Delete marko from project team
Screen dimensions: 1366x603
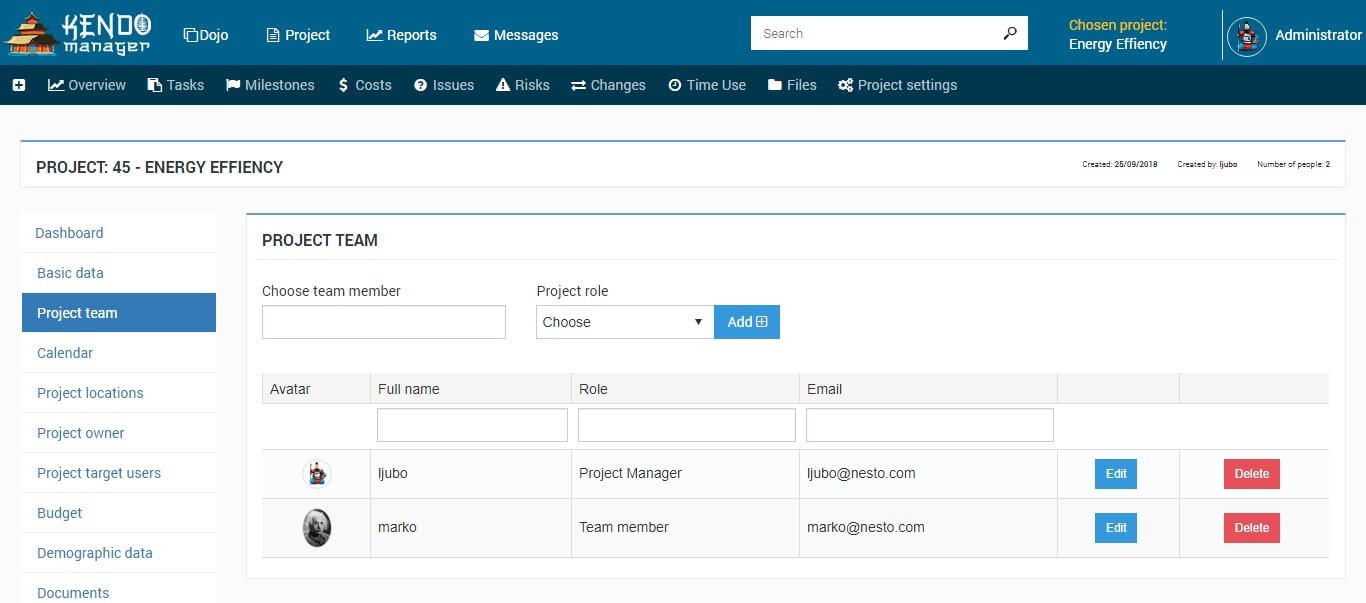tap(1252, 528)
